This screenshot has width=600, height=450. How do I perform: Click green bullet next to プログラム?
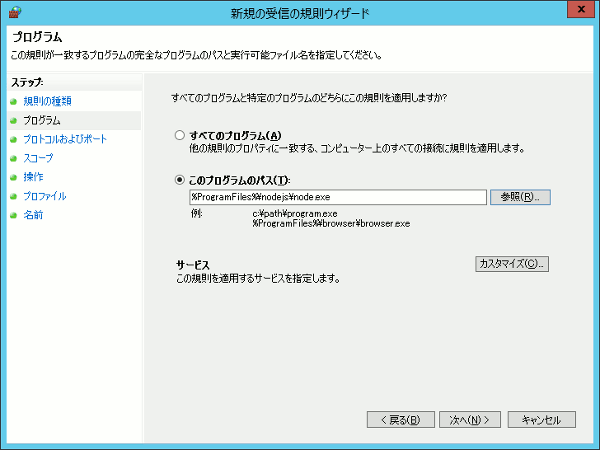point(14,121)
